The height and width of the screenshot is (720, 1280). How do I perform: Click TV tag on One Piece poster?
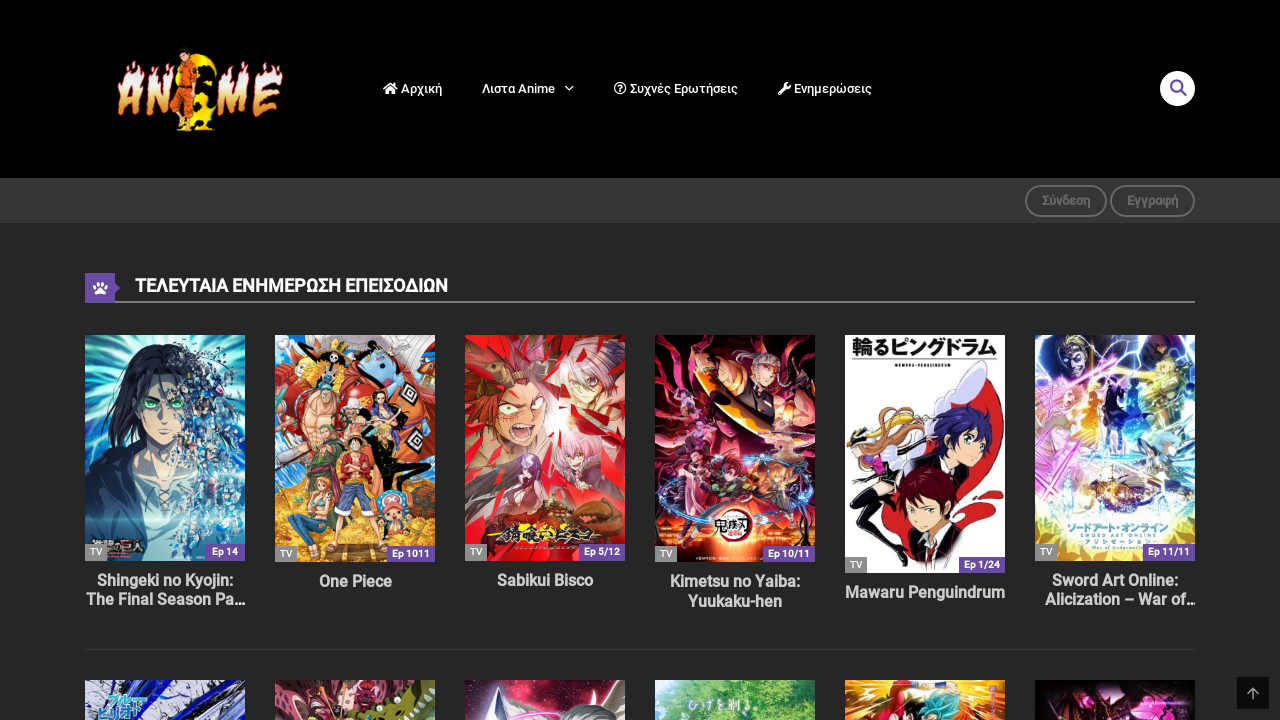pos(286,554)
